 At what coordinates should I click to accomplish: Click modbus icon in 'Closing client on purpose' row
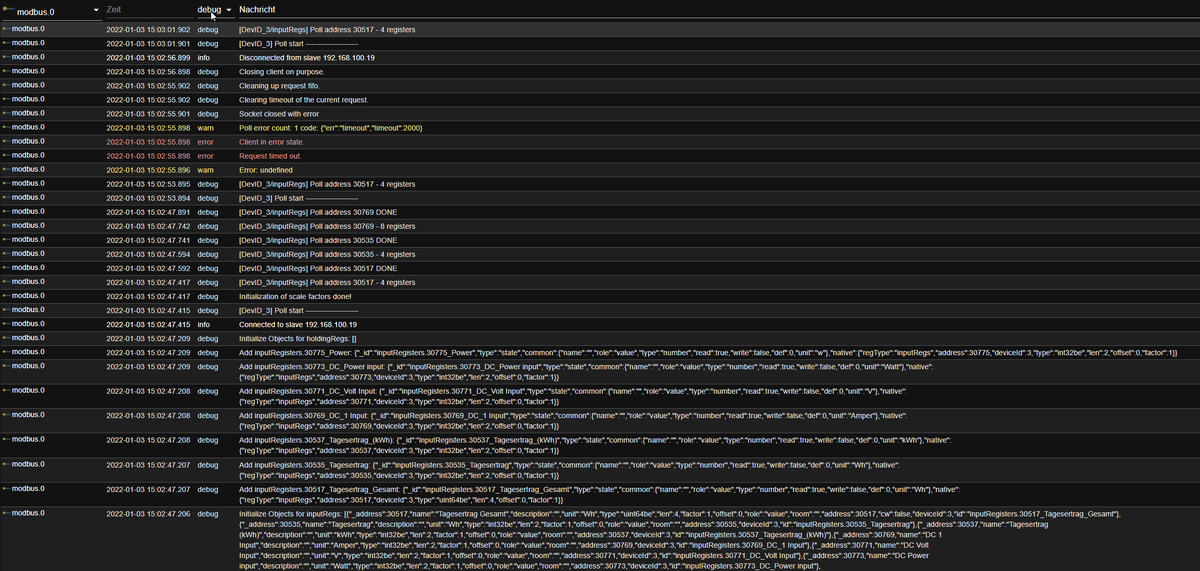pyautogui.click(x=8, y=71)
